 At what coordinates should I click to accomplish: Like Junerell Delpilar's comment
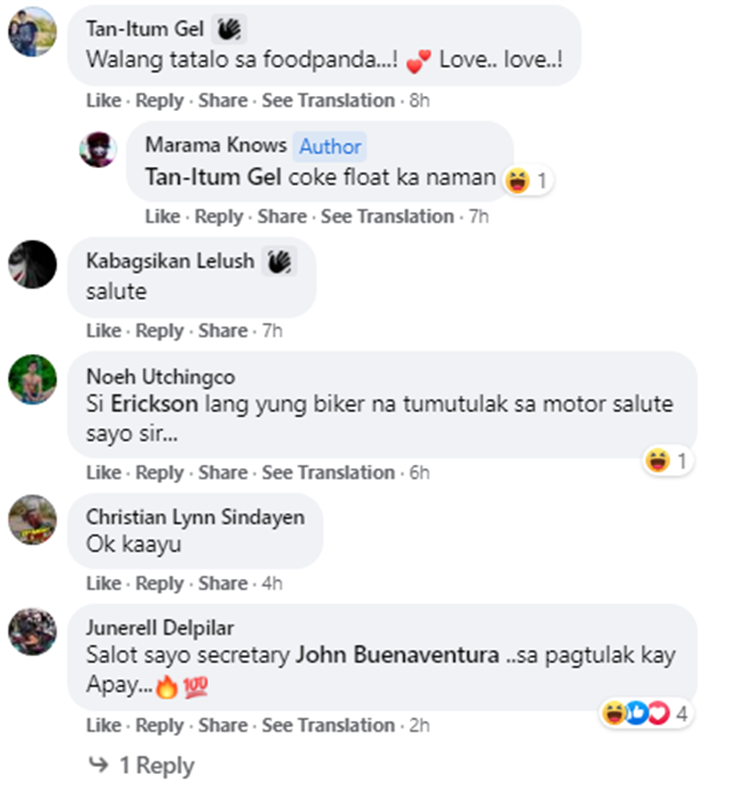(103, 725)
